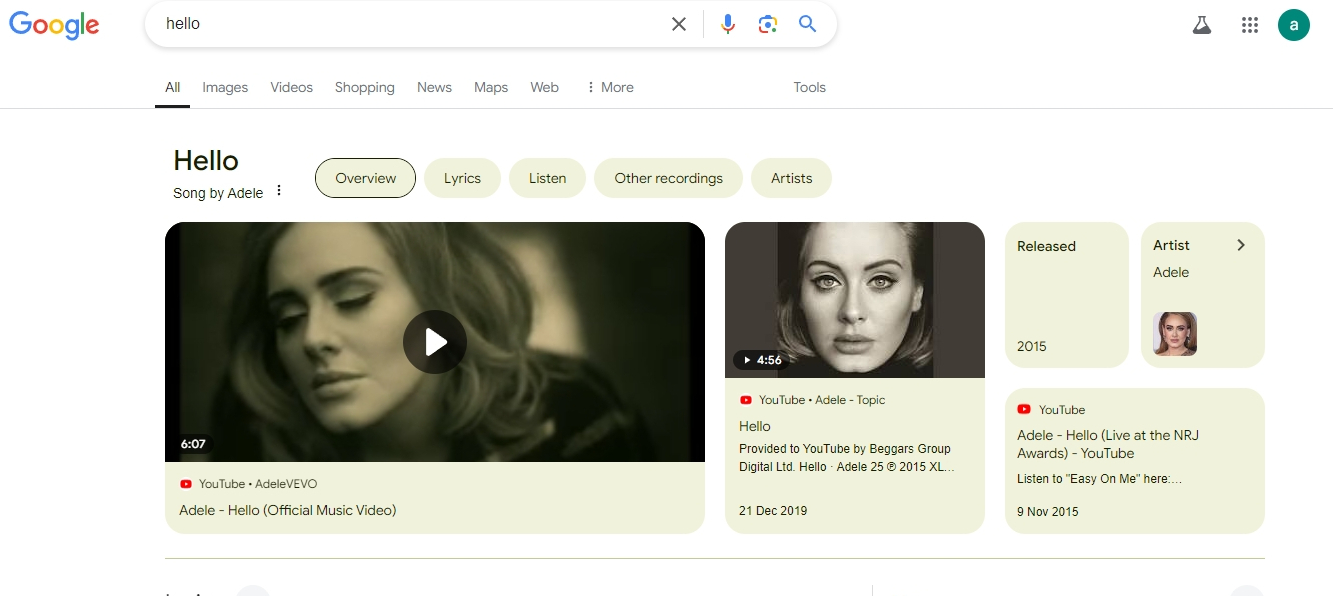Open the Google apps grid

(1250, 25)
